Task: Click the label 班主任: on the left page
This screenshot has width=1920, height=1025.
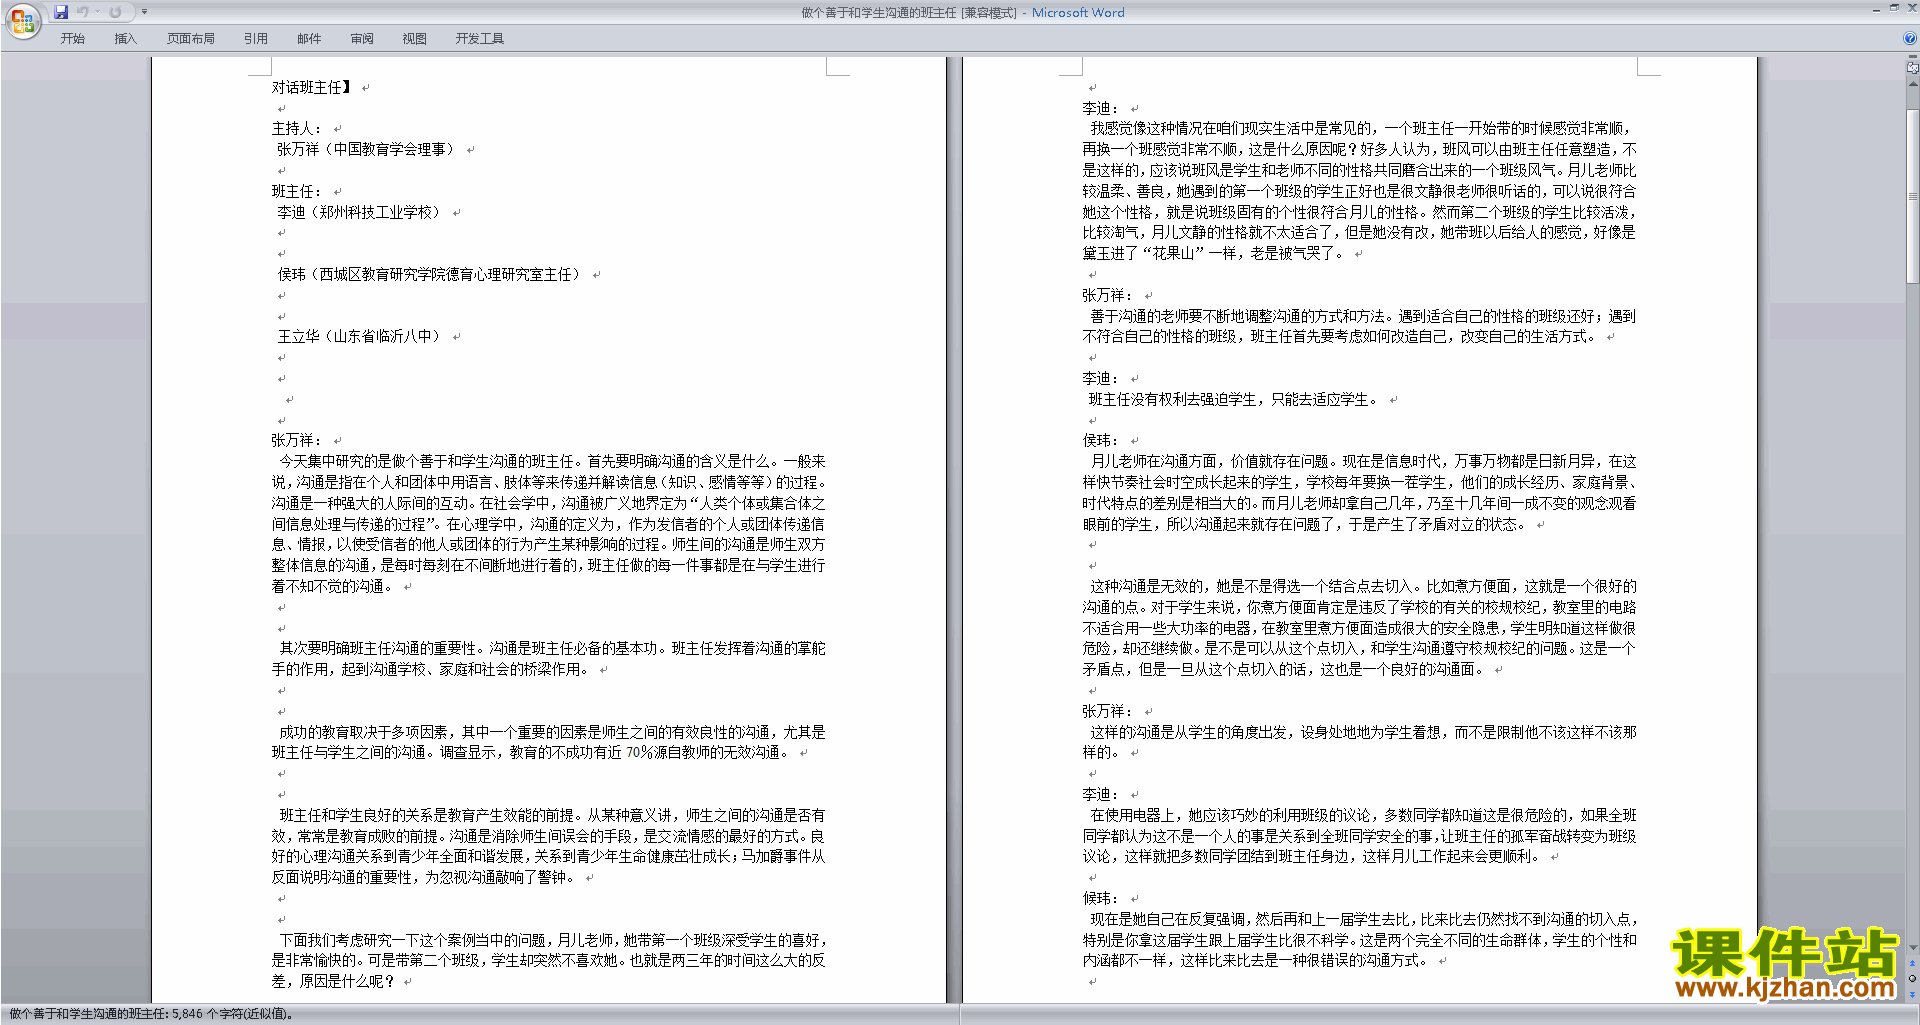Action: click(x=297, y=191)
